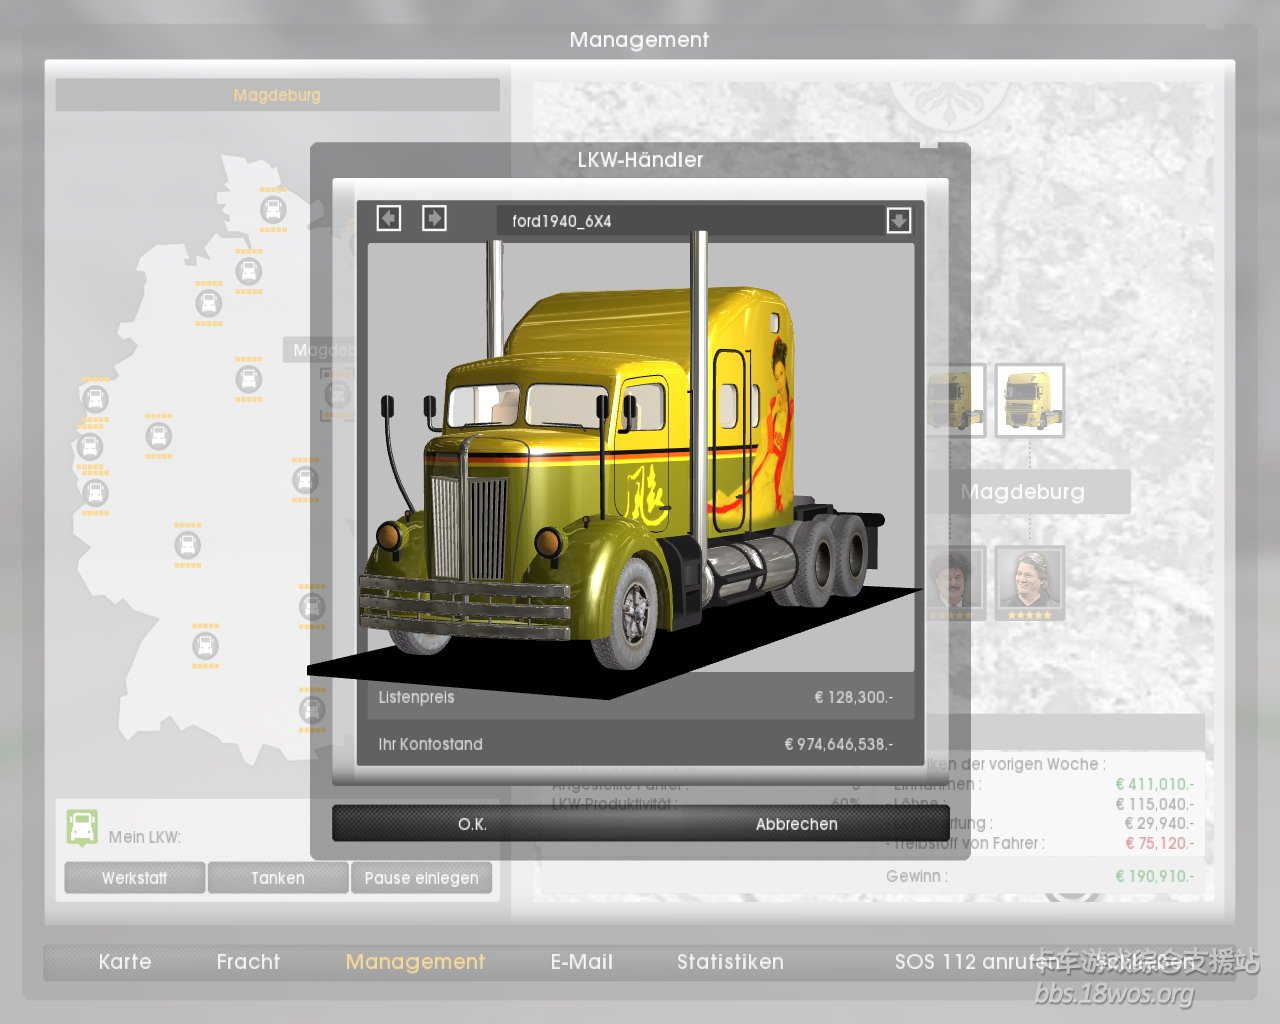This screenshot has width=1280, height=1024.
Task: Open the Karte tab
Action: (x=125, y=962)
